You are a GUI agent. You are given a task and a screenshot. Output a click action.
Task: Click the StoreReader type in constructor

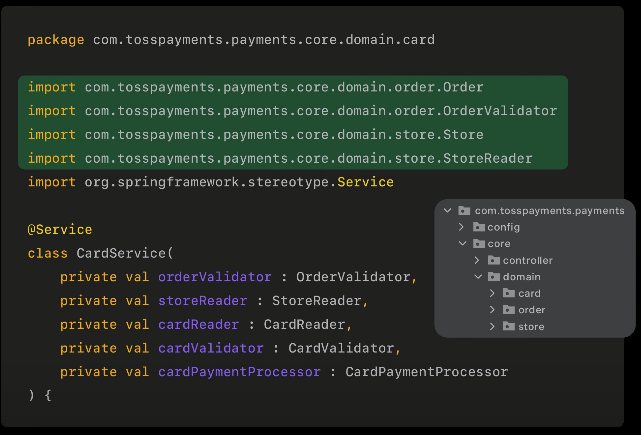[317, 301]
